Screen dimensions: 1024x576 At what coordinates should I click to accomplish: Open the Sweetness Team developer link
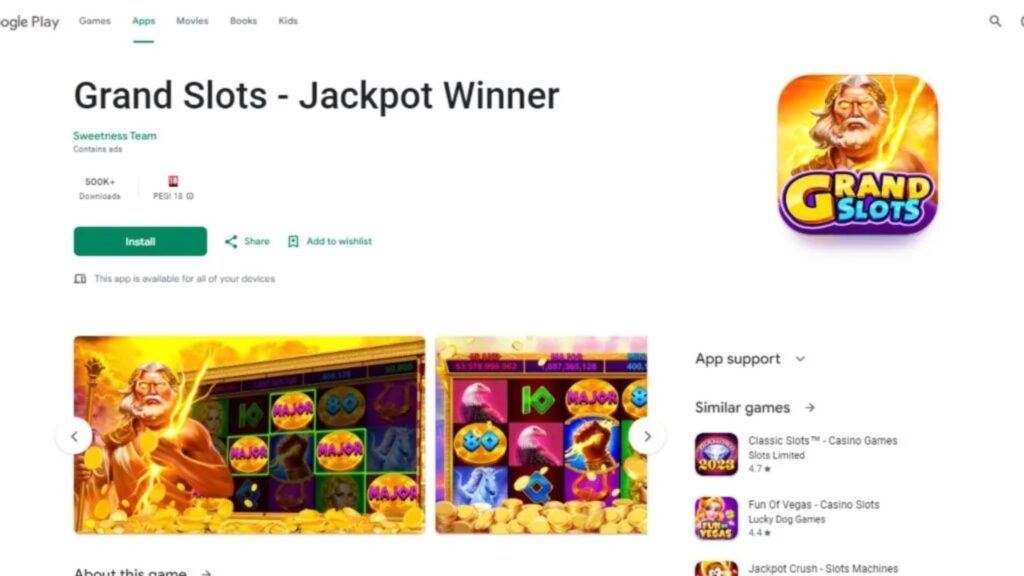pyautogui.click(x=115, y=136)
